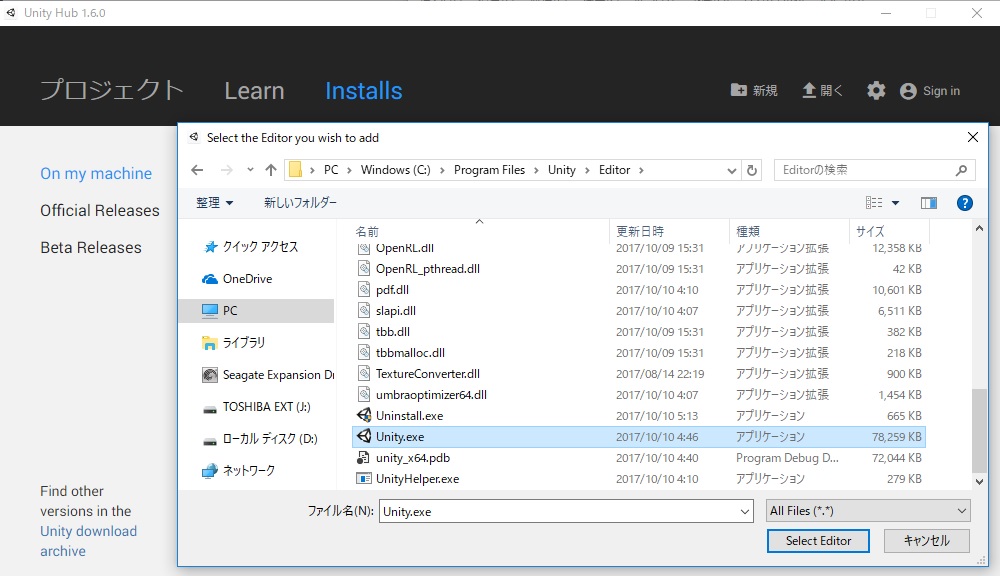
Task: Select umbraoptimizer64.dll file name
Action: pyautogui.click(x=431, y=395)
